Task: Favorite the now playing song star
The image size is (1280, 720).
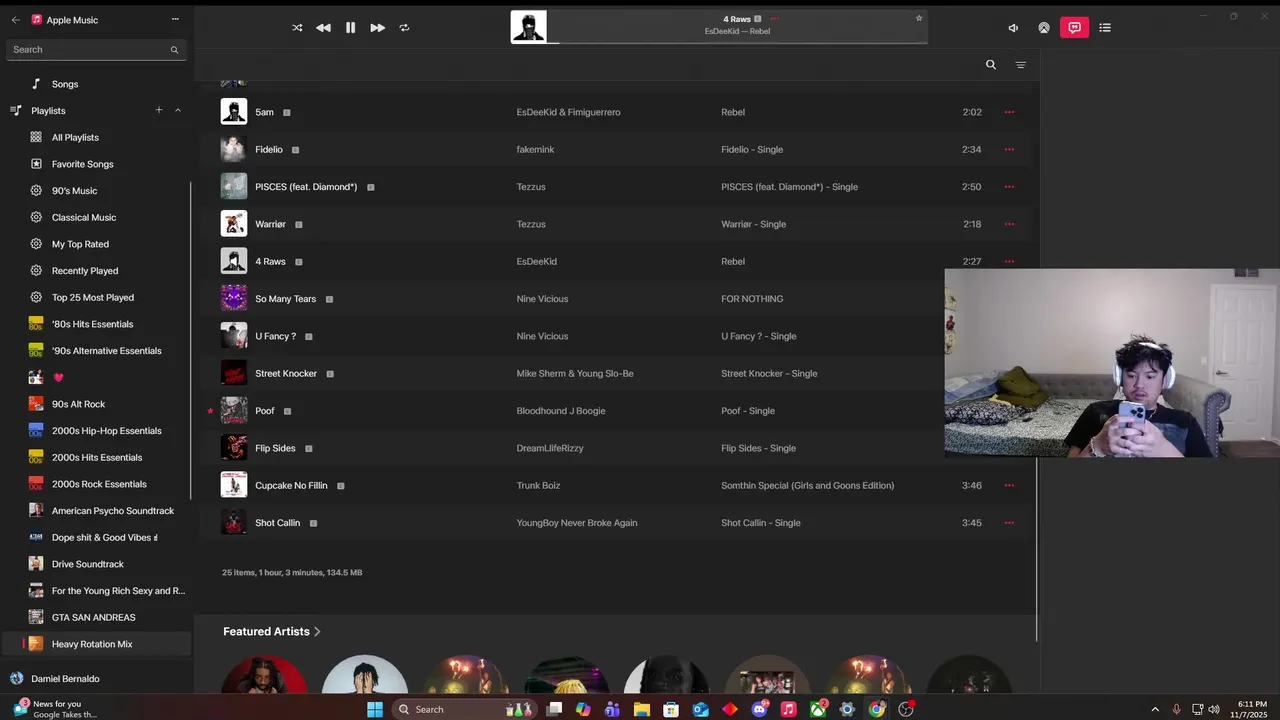Action: [919, 18]
